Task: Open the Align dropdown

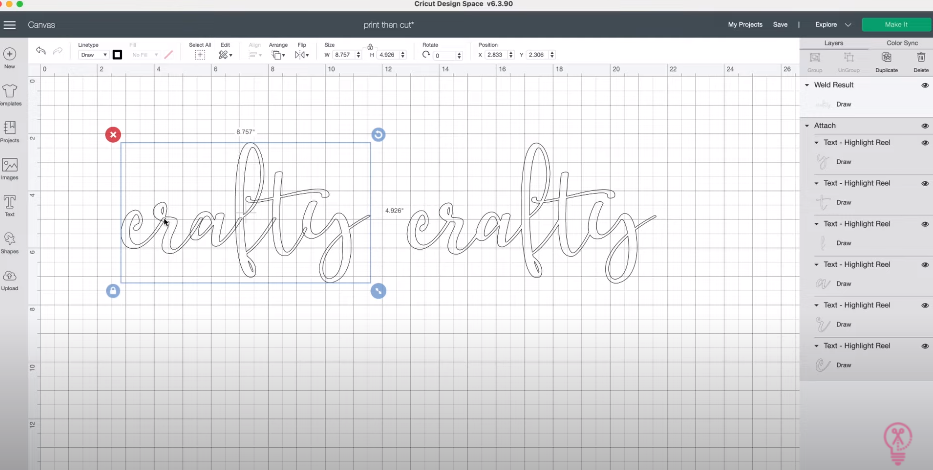Action: pos(255,55)
